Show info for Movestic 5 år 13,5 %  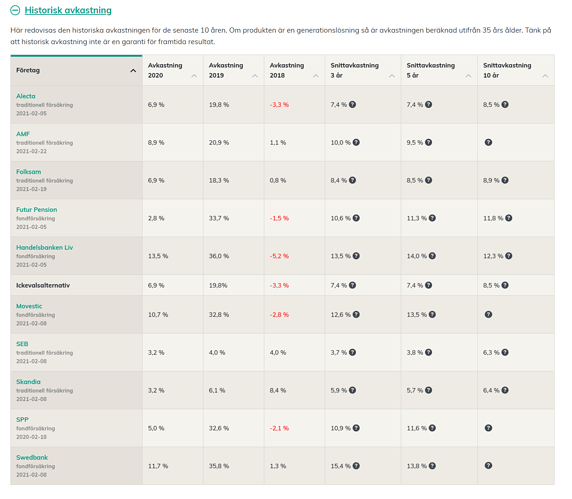[x=432, y=314]
